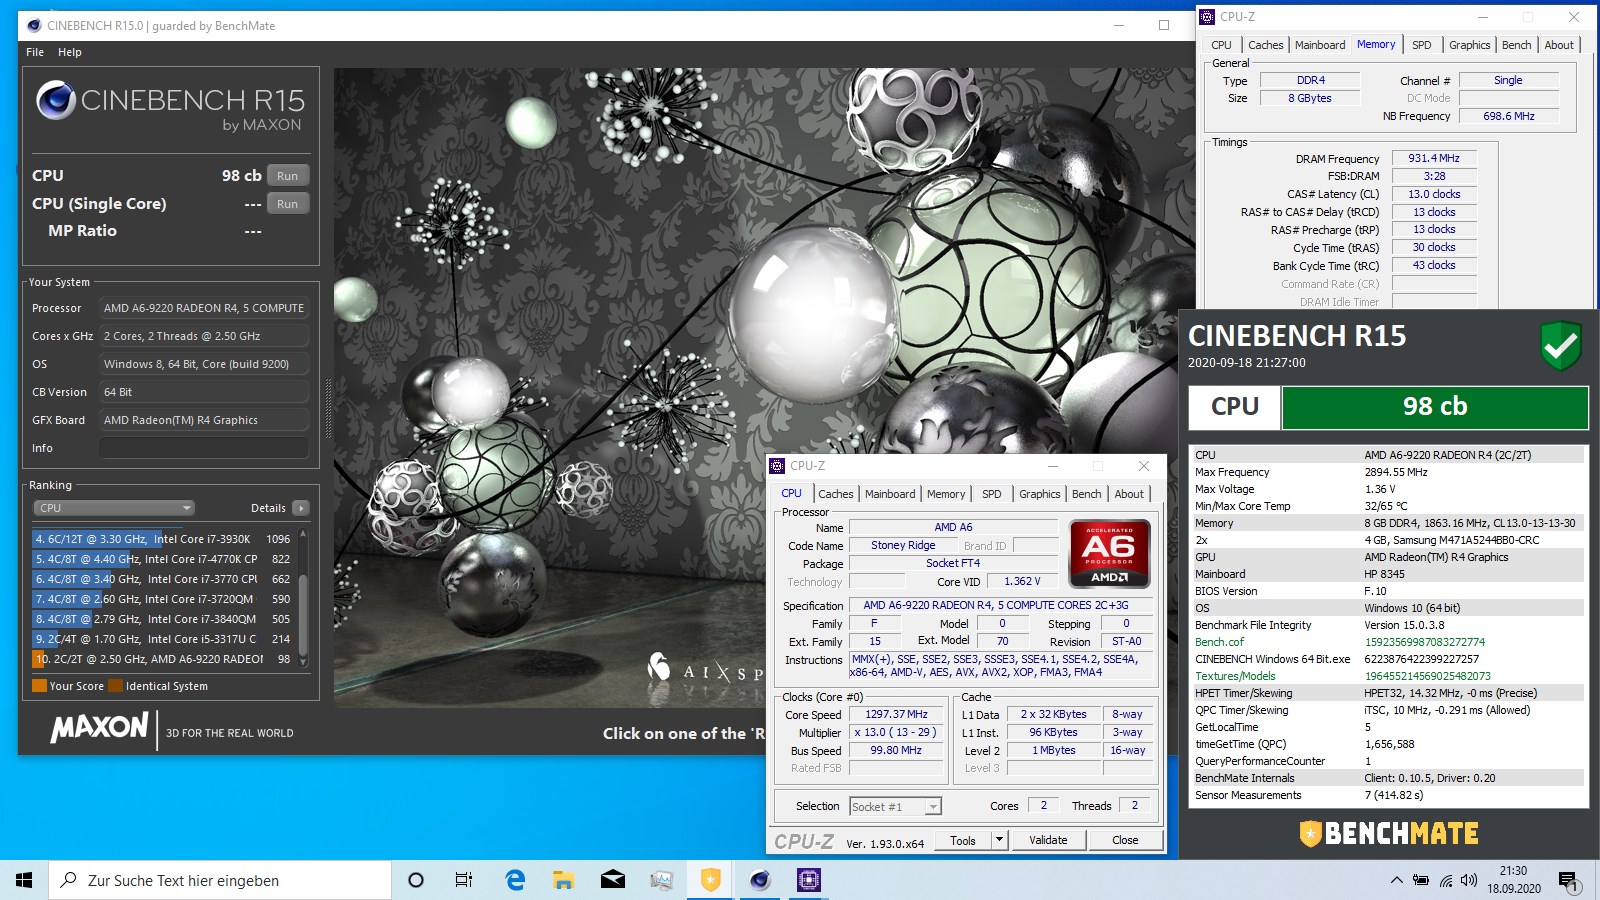Run the CPU benchmark
This screenshot has height=900, width=1600.
(x=288, y=176)
